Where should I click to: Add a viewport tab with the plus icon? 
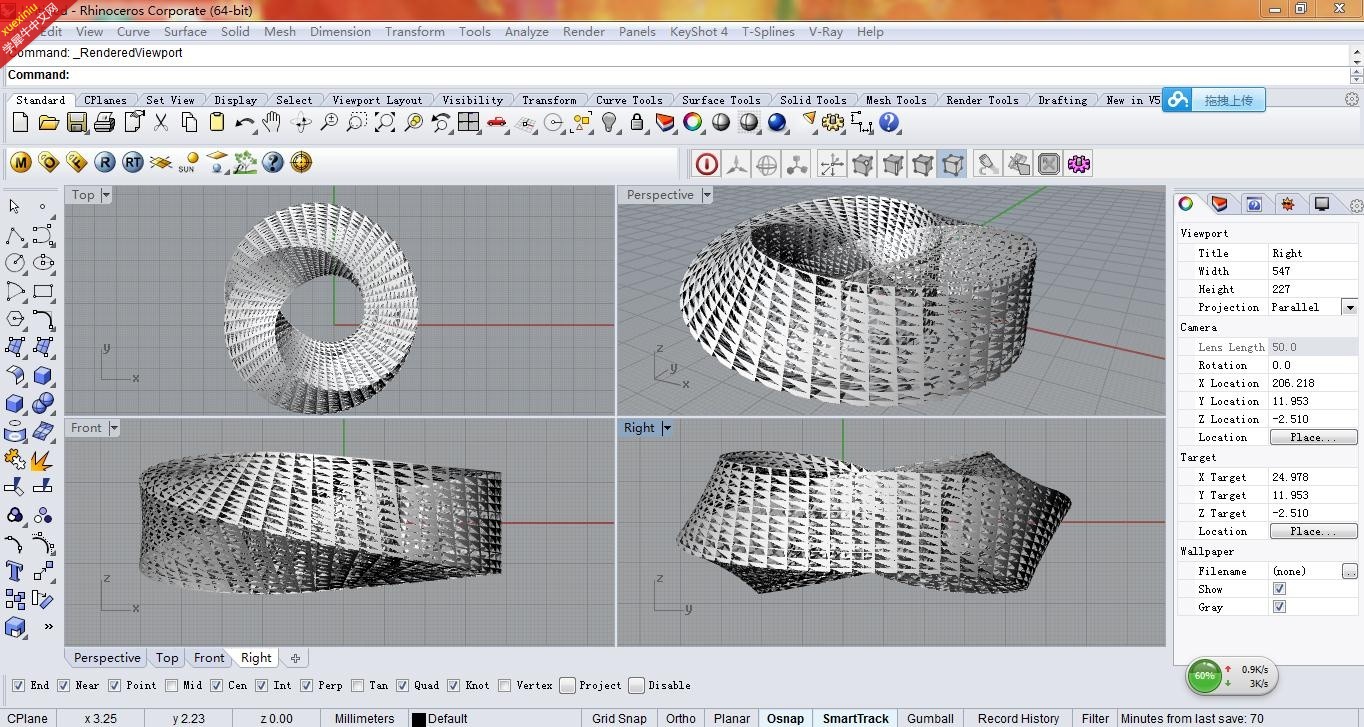pyautogui.click(x=295, y=658)
